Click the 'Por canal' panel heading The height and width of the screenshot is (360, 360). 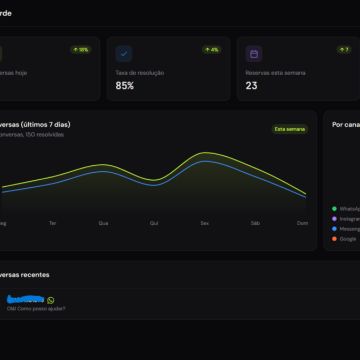tap(346, 125)
